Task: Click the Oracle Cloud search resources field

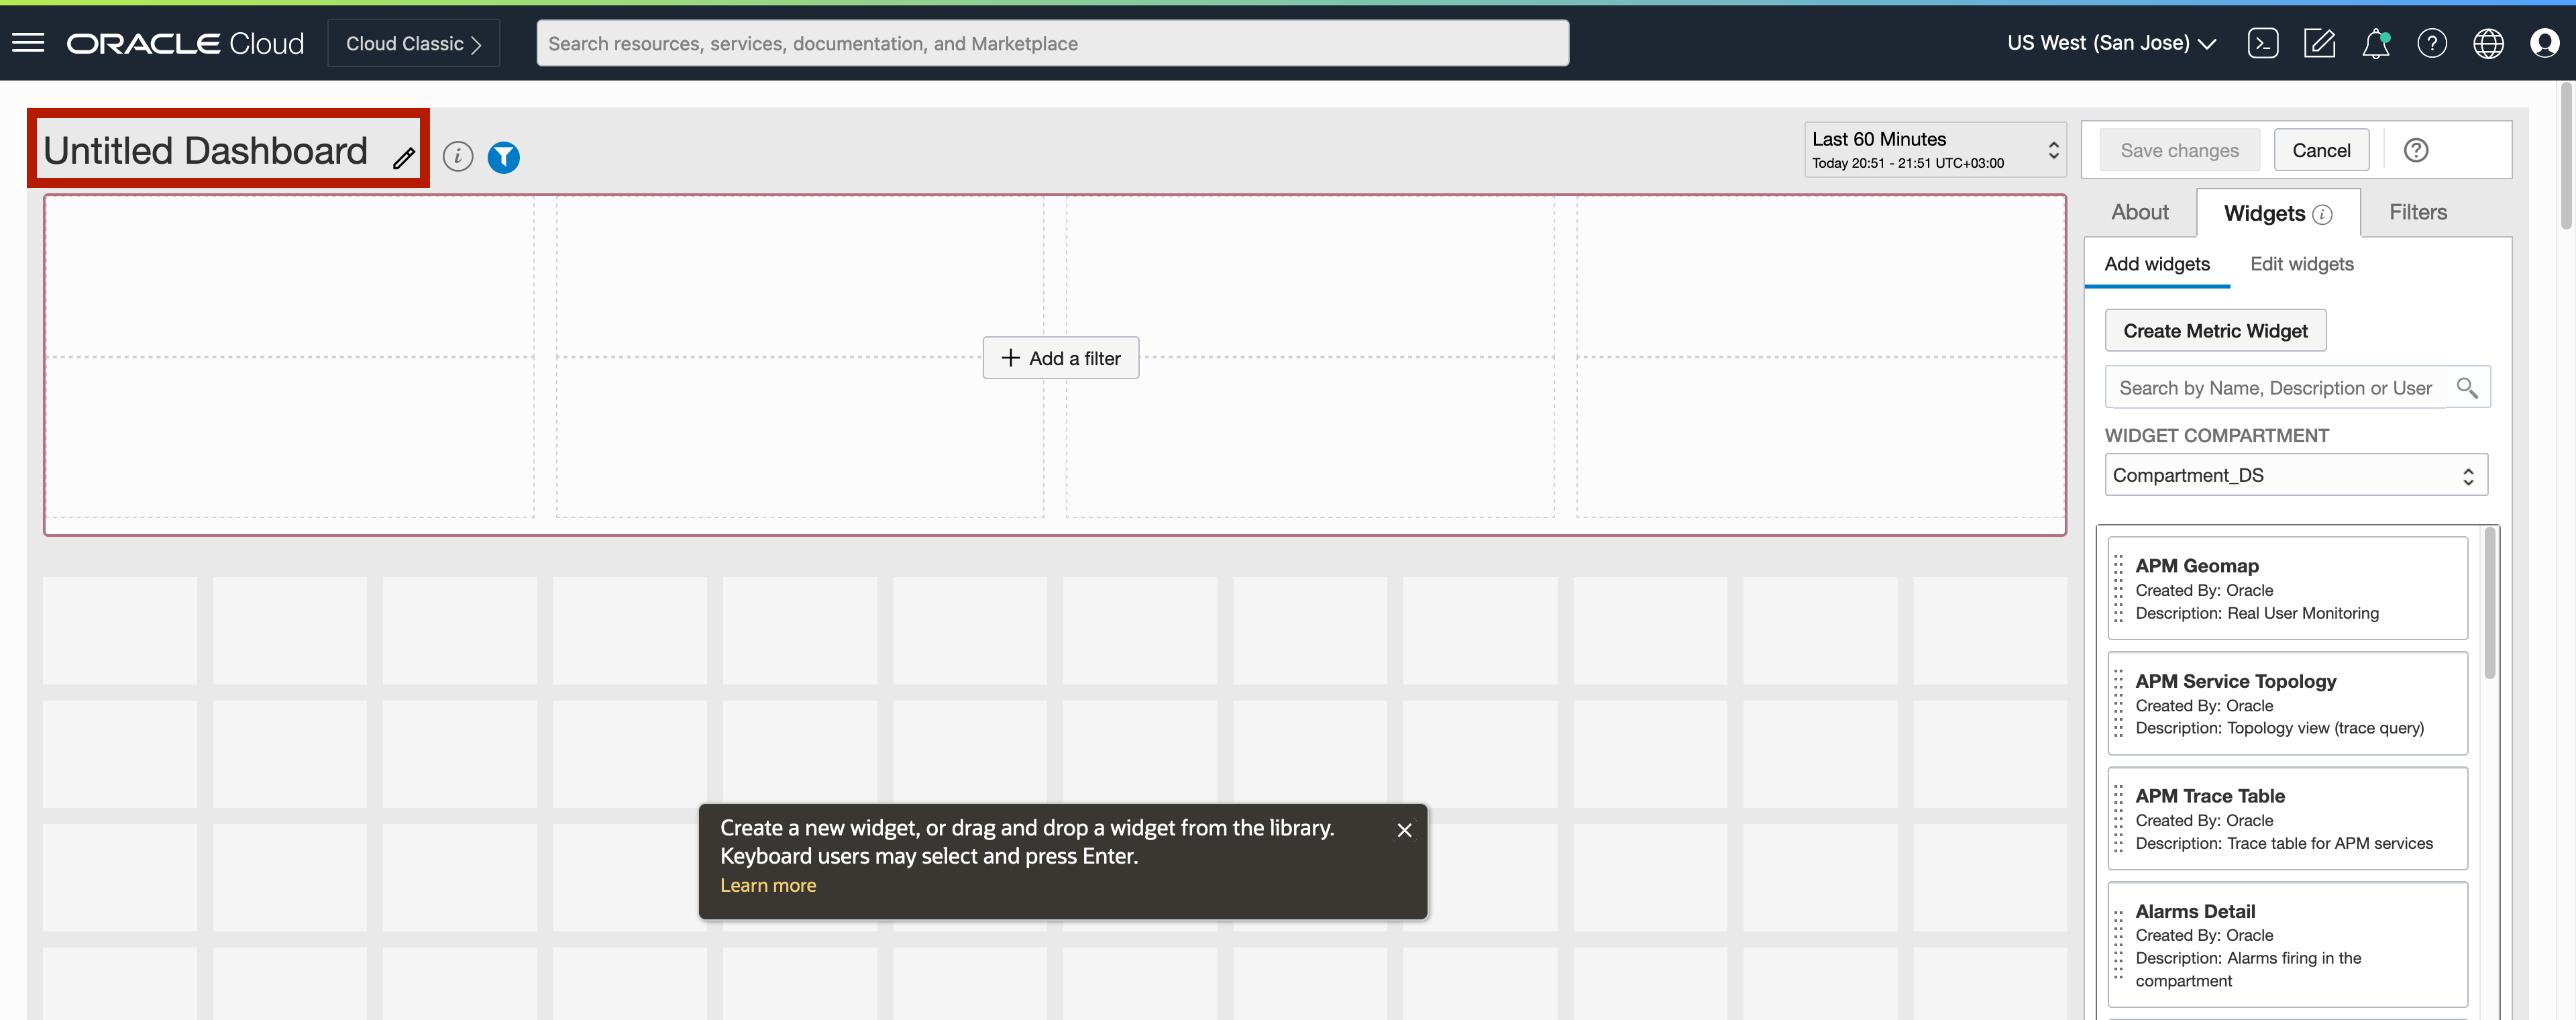Action: coord(1052,43)
